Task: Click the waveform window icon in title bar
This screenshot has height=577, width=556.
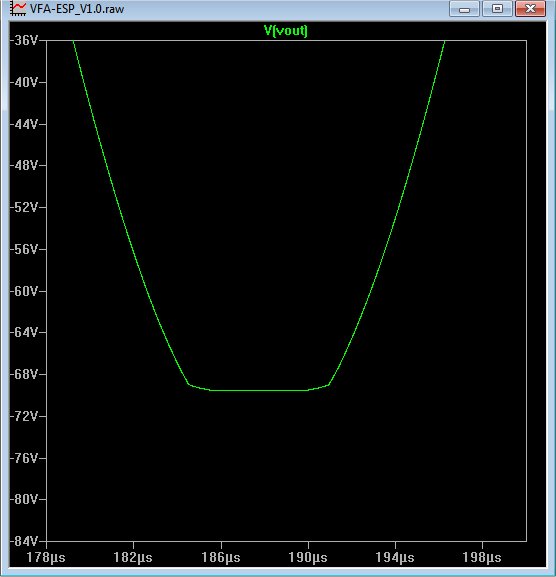Action: [18, 8]
